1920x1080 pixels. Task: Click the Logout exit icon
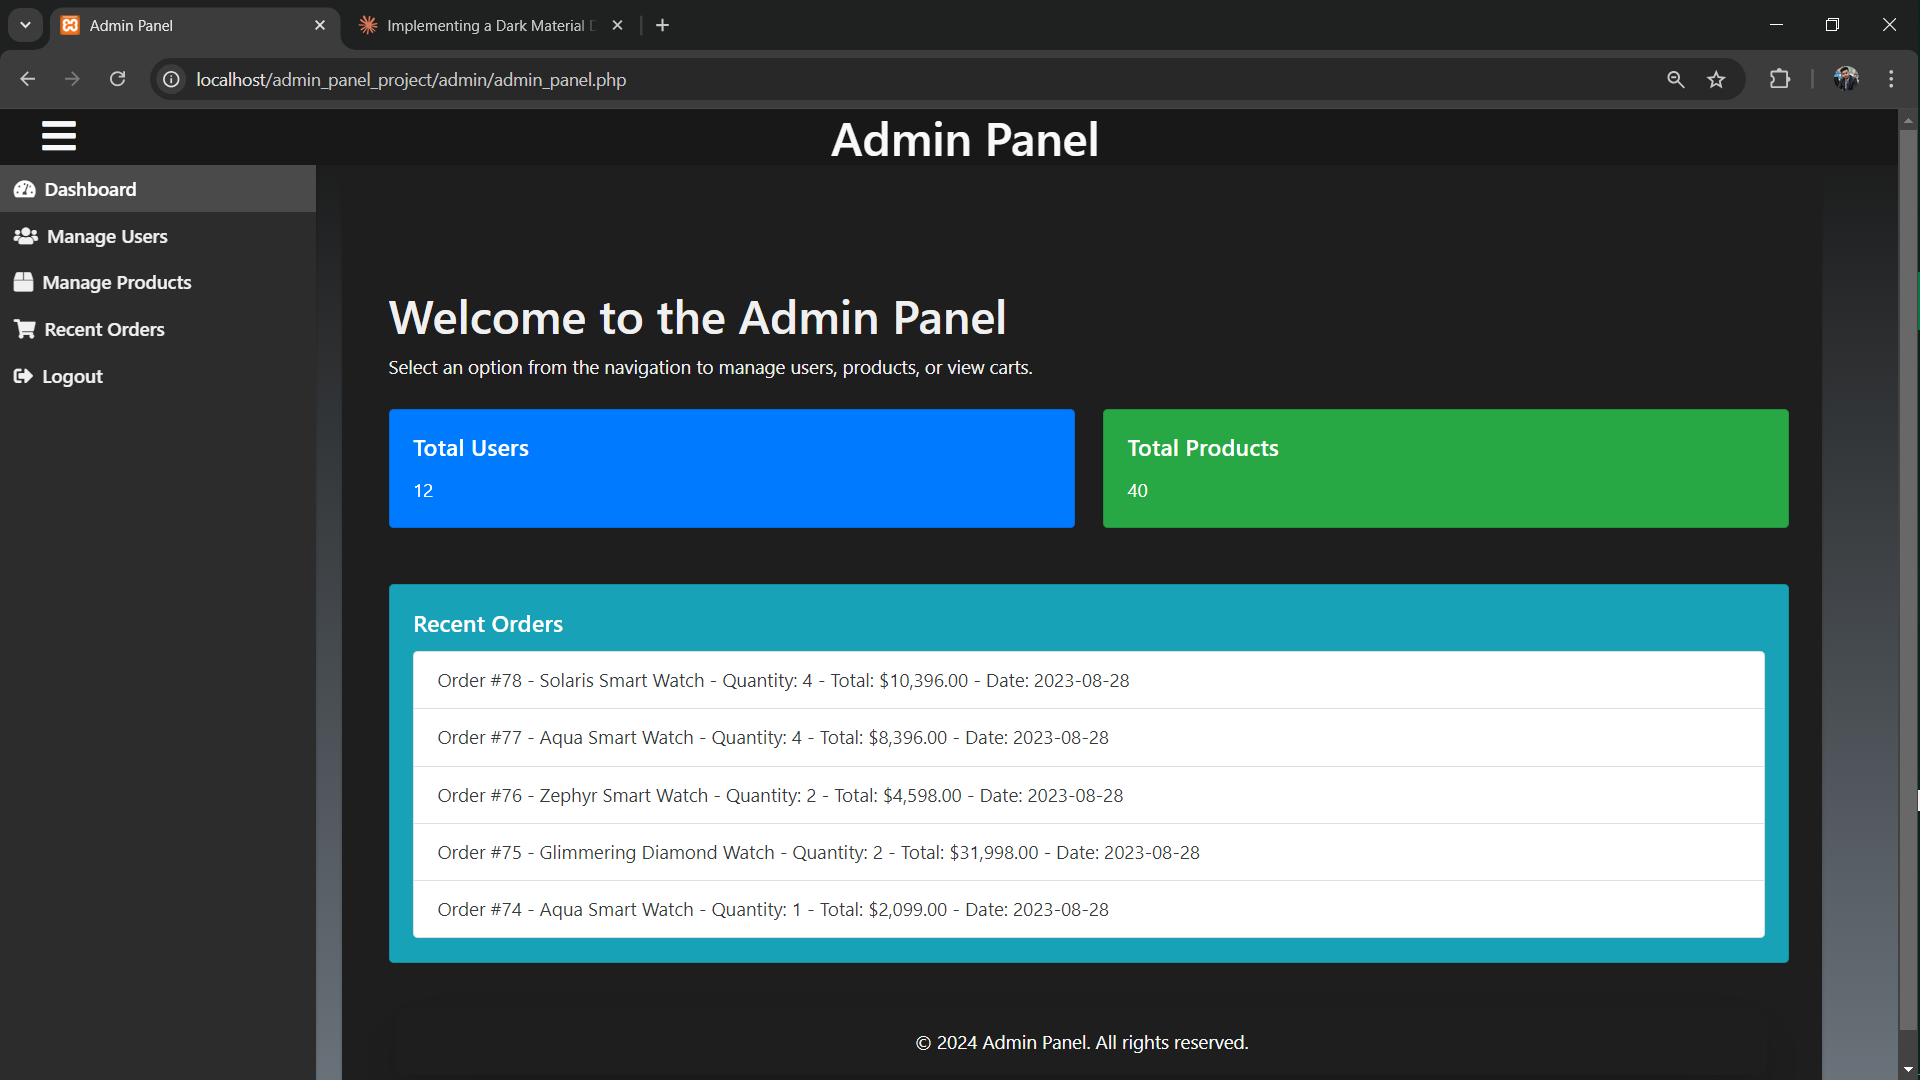pos(23,376)
